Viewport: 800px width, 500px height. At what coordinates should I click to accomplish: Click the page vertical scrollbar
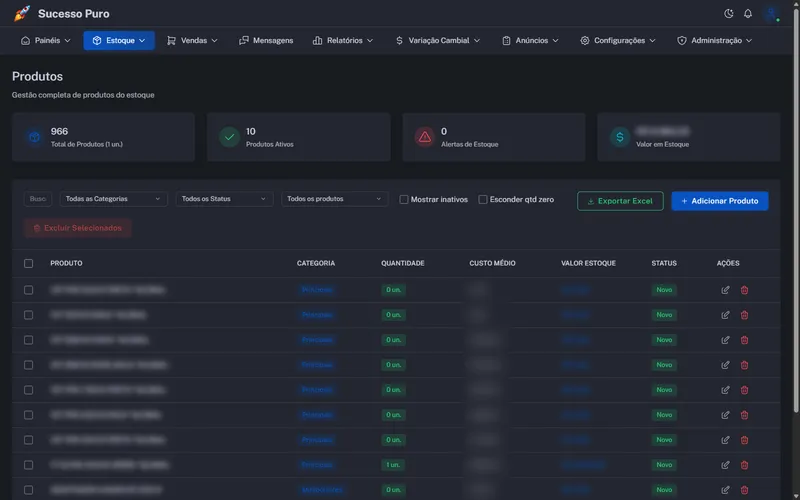coord(796,209)
